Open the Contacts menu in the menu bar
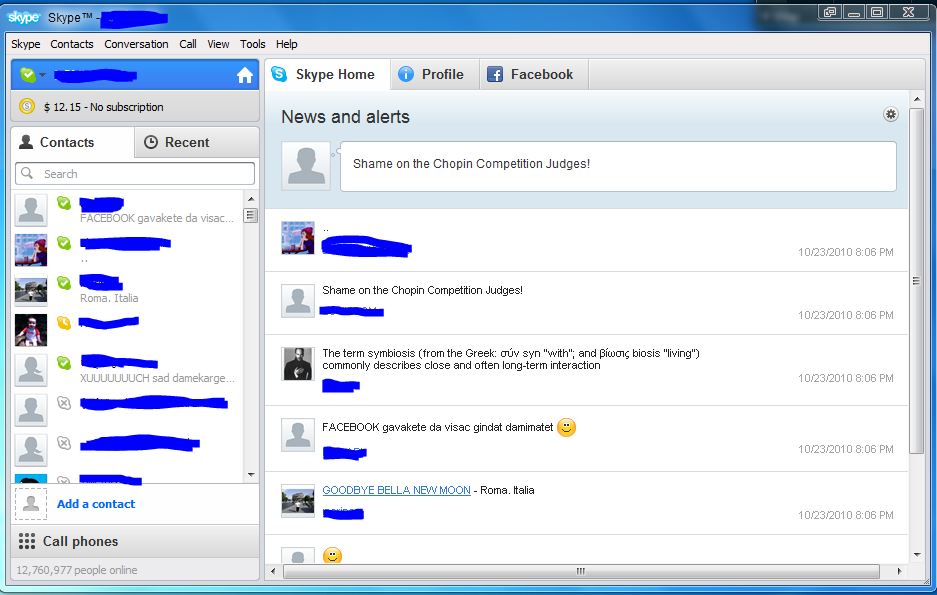This screenshot has width=937, height=595. 72,44
